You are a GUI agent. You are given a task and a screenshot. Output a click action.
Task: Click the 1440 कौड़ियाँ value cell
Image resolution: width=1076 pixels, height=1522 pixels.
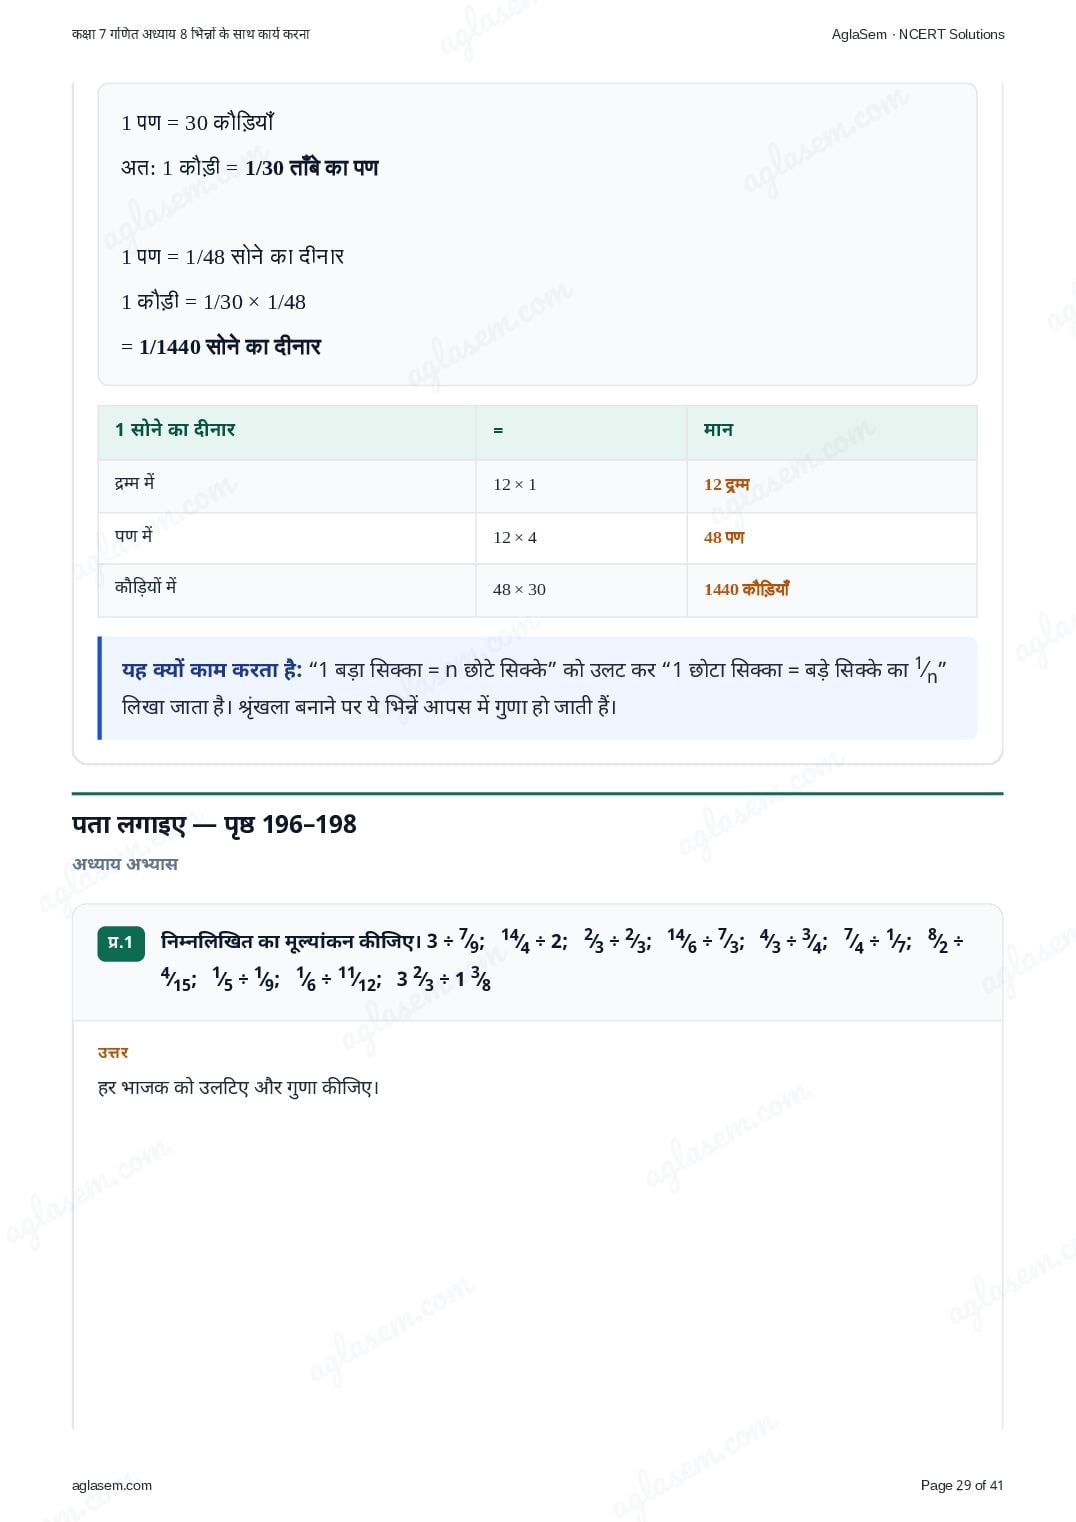coord(746,589)
